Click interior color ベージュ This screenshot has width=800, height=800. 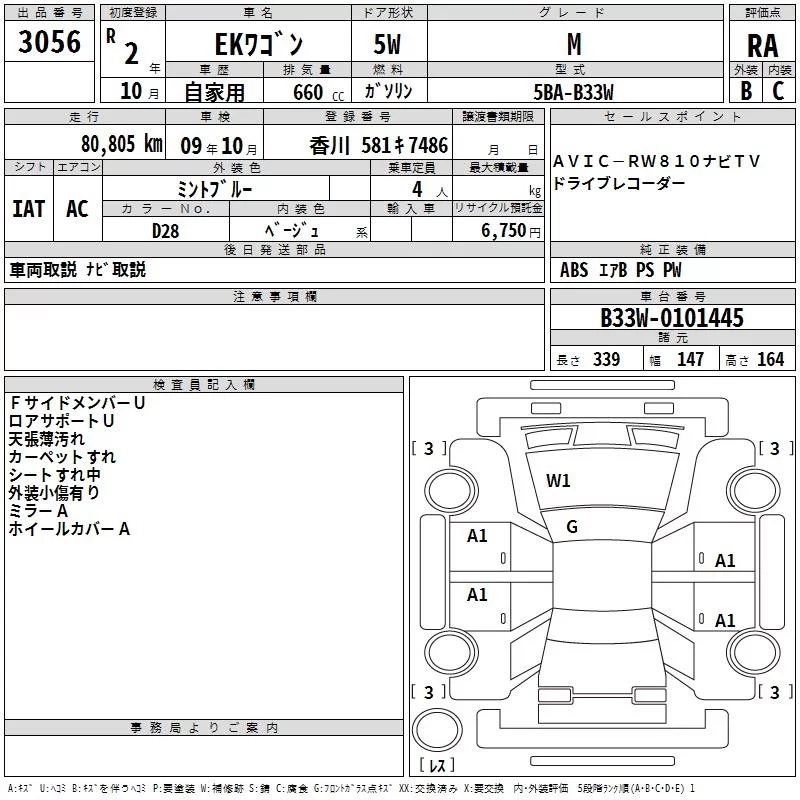291,230
